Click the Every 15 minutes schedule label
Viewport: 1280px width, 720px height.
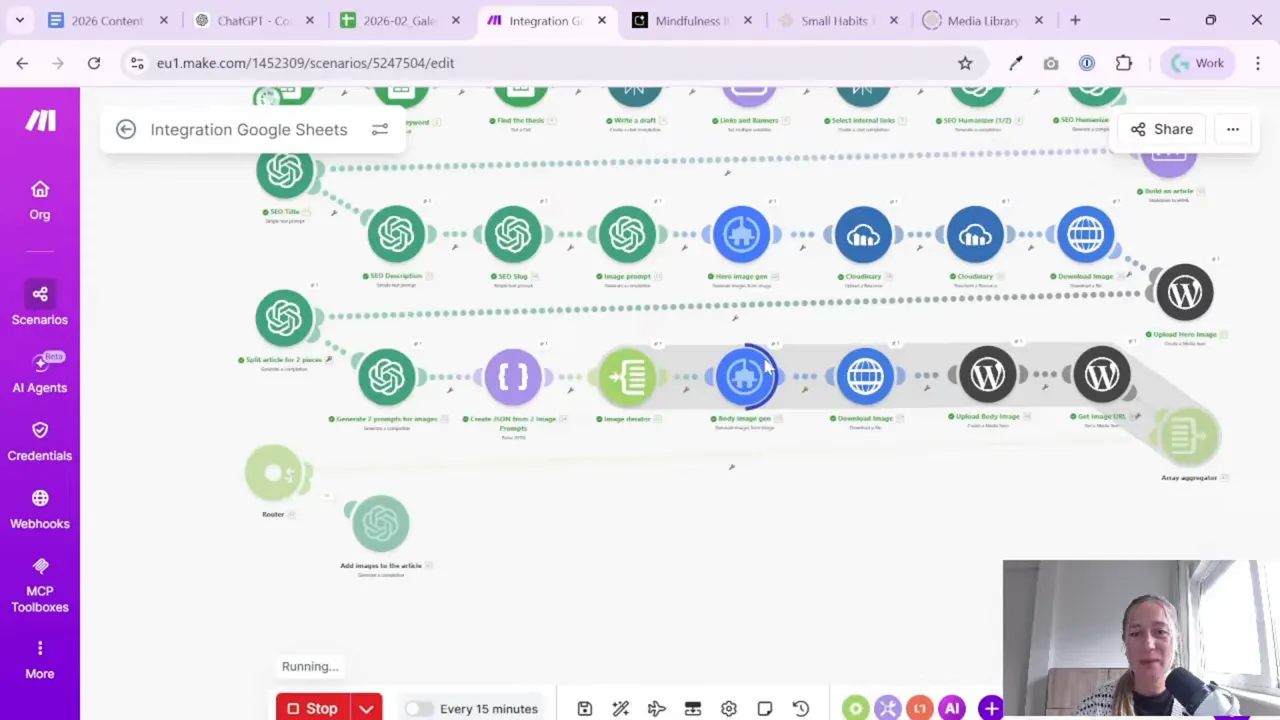click(489, 709)
